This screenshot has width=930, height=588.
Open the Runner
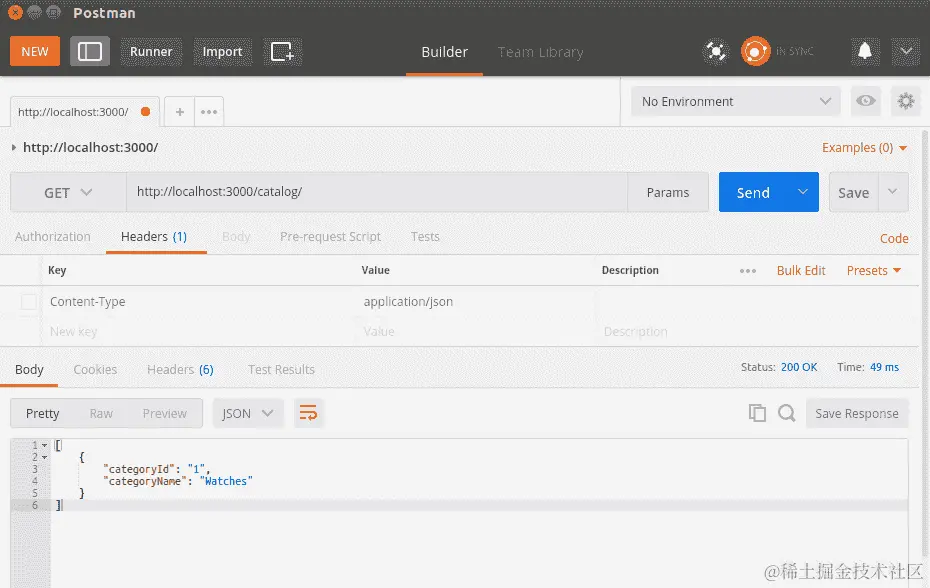coord(151,52)
